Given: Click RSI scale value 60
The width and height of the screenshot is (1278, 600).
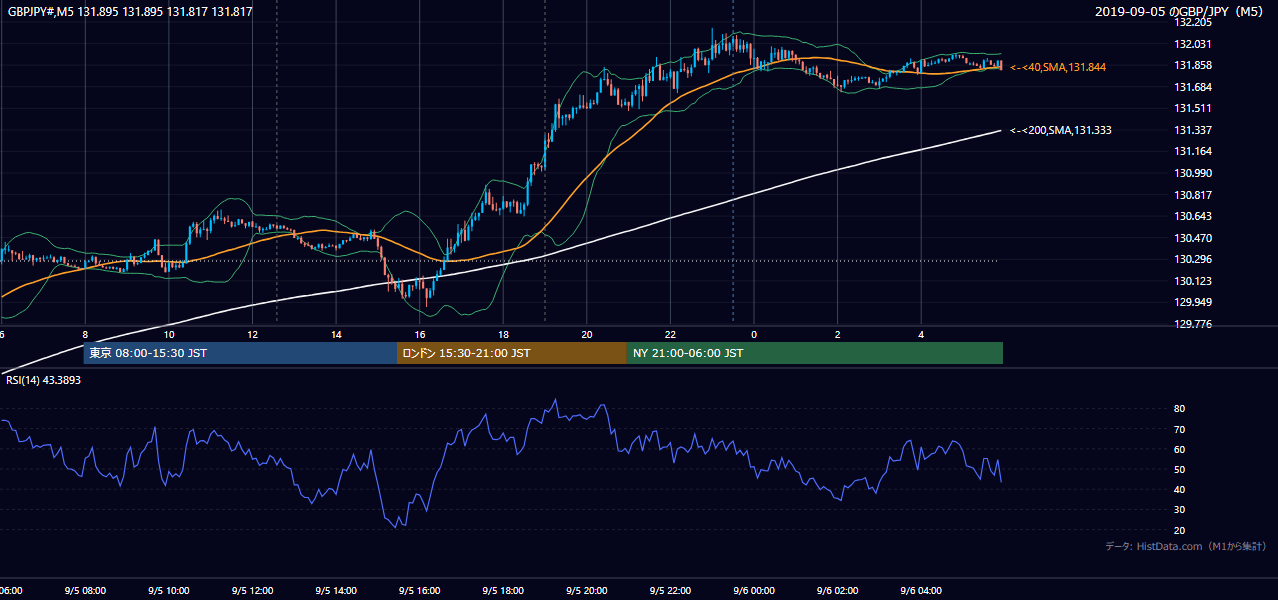Looking at the screenshot, I should point(1180,449).
